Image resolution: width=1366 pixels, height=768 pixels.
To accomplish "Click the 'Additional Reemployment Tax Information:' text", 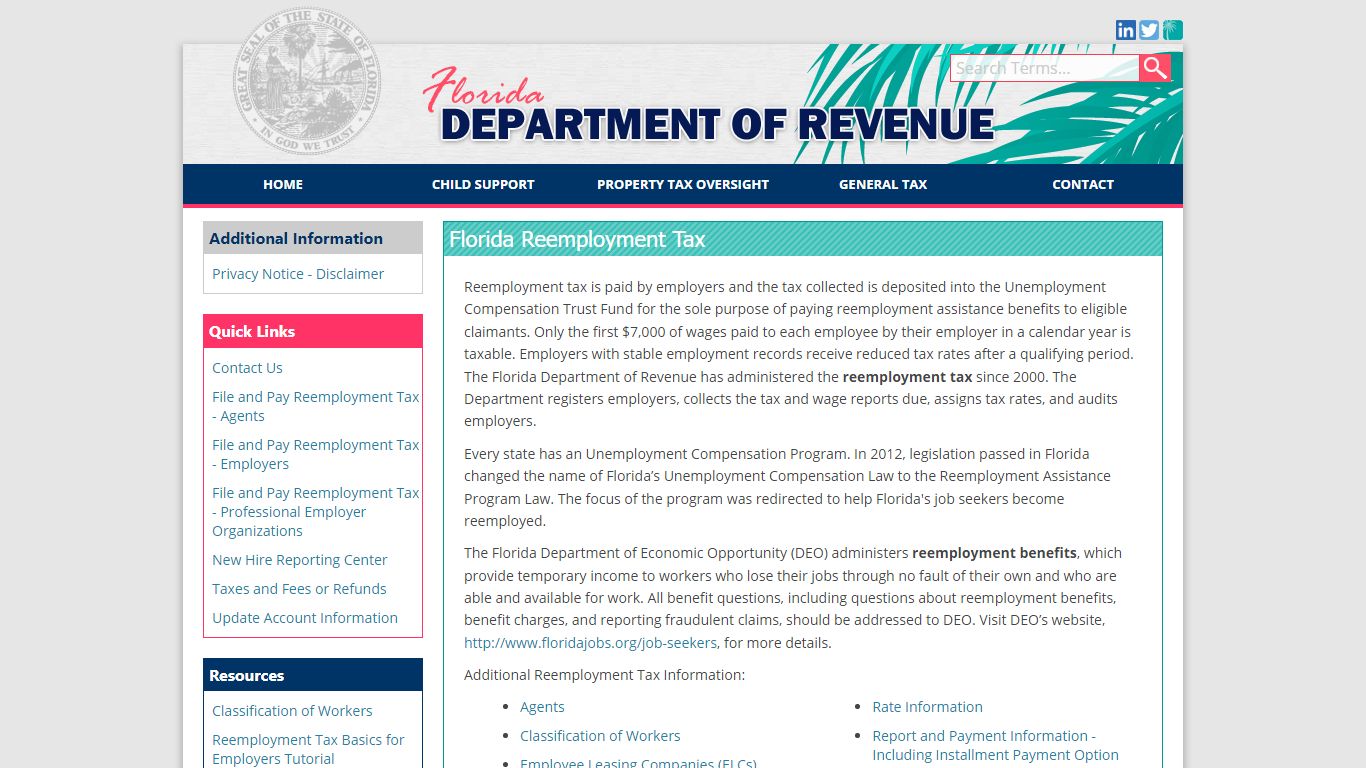I will point(604,675).
